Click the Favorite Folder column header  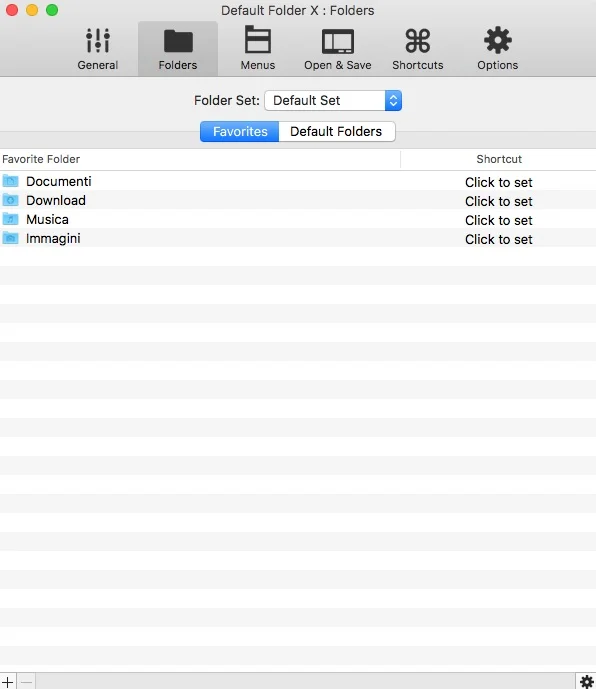click(200, 159)
